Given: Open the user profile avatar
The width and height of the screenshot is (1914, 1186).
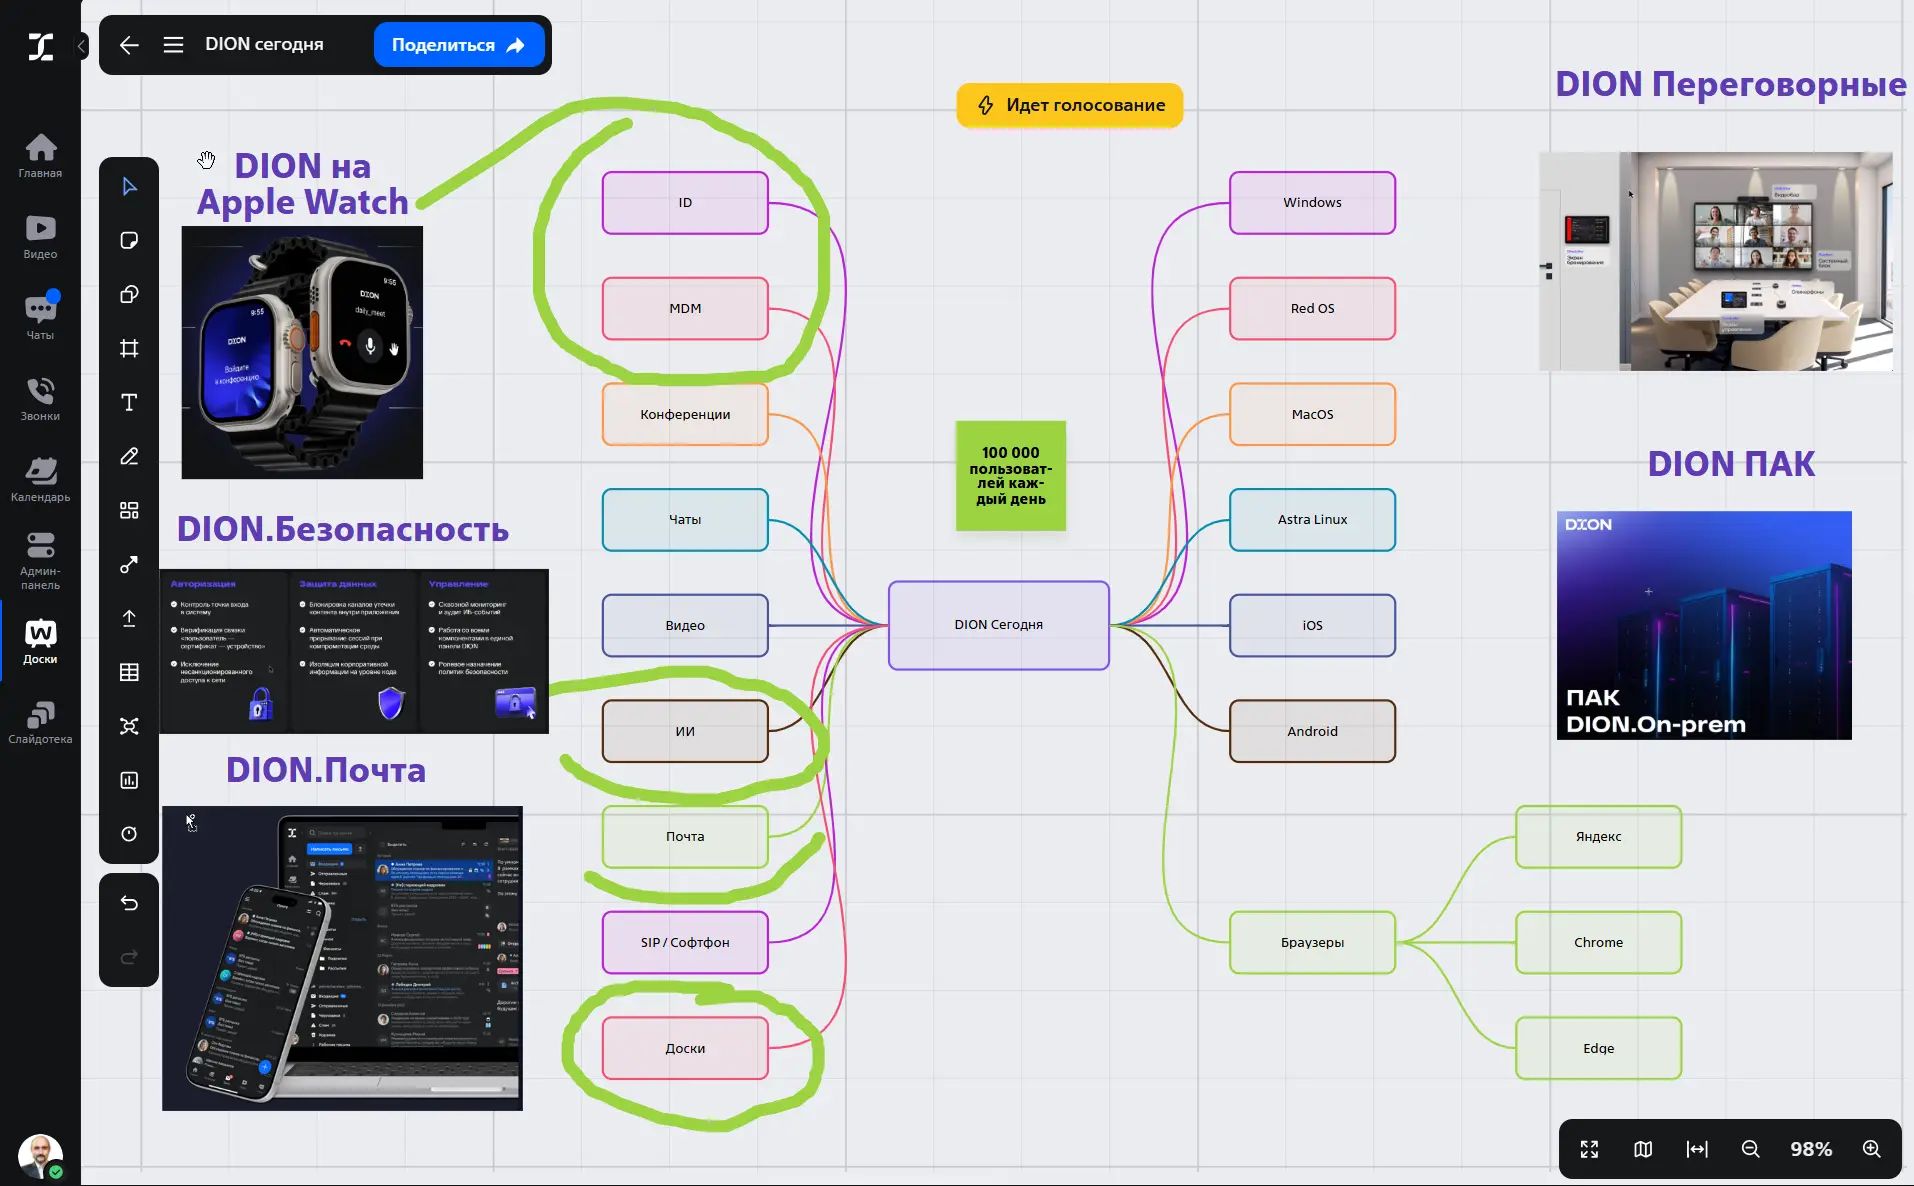Looking at the screenshot, I should [40, 1156].
